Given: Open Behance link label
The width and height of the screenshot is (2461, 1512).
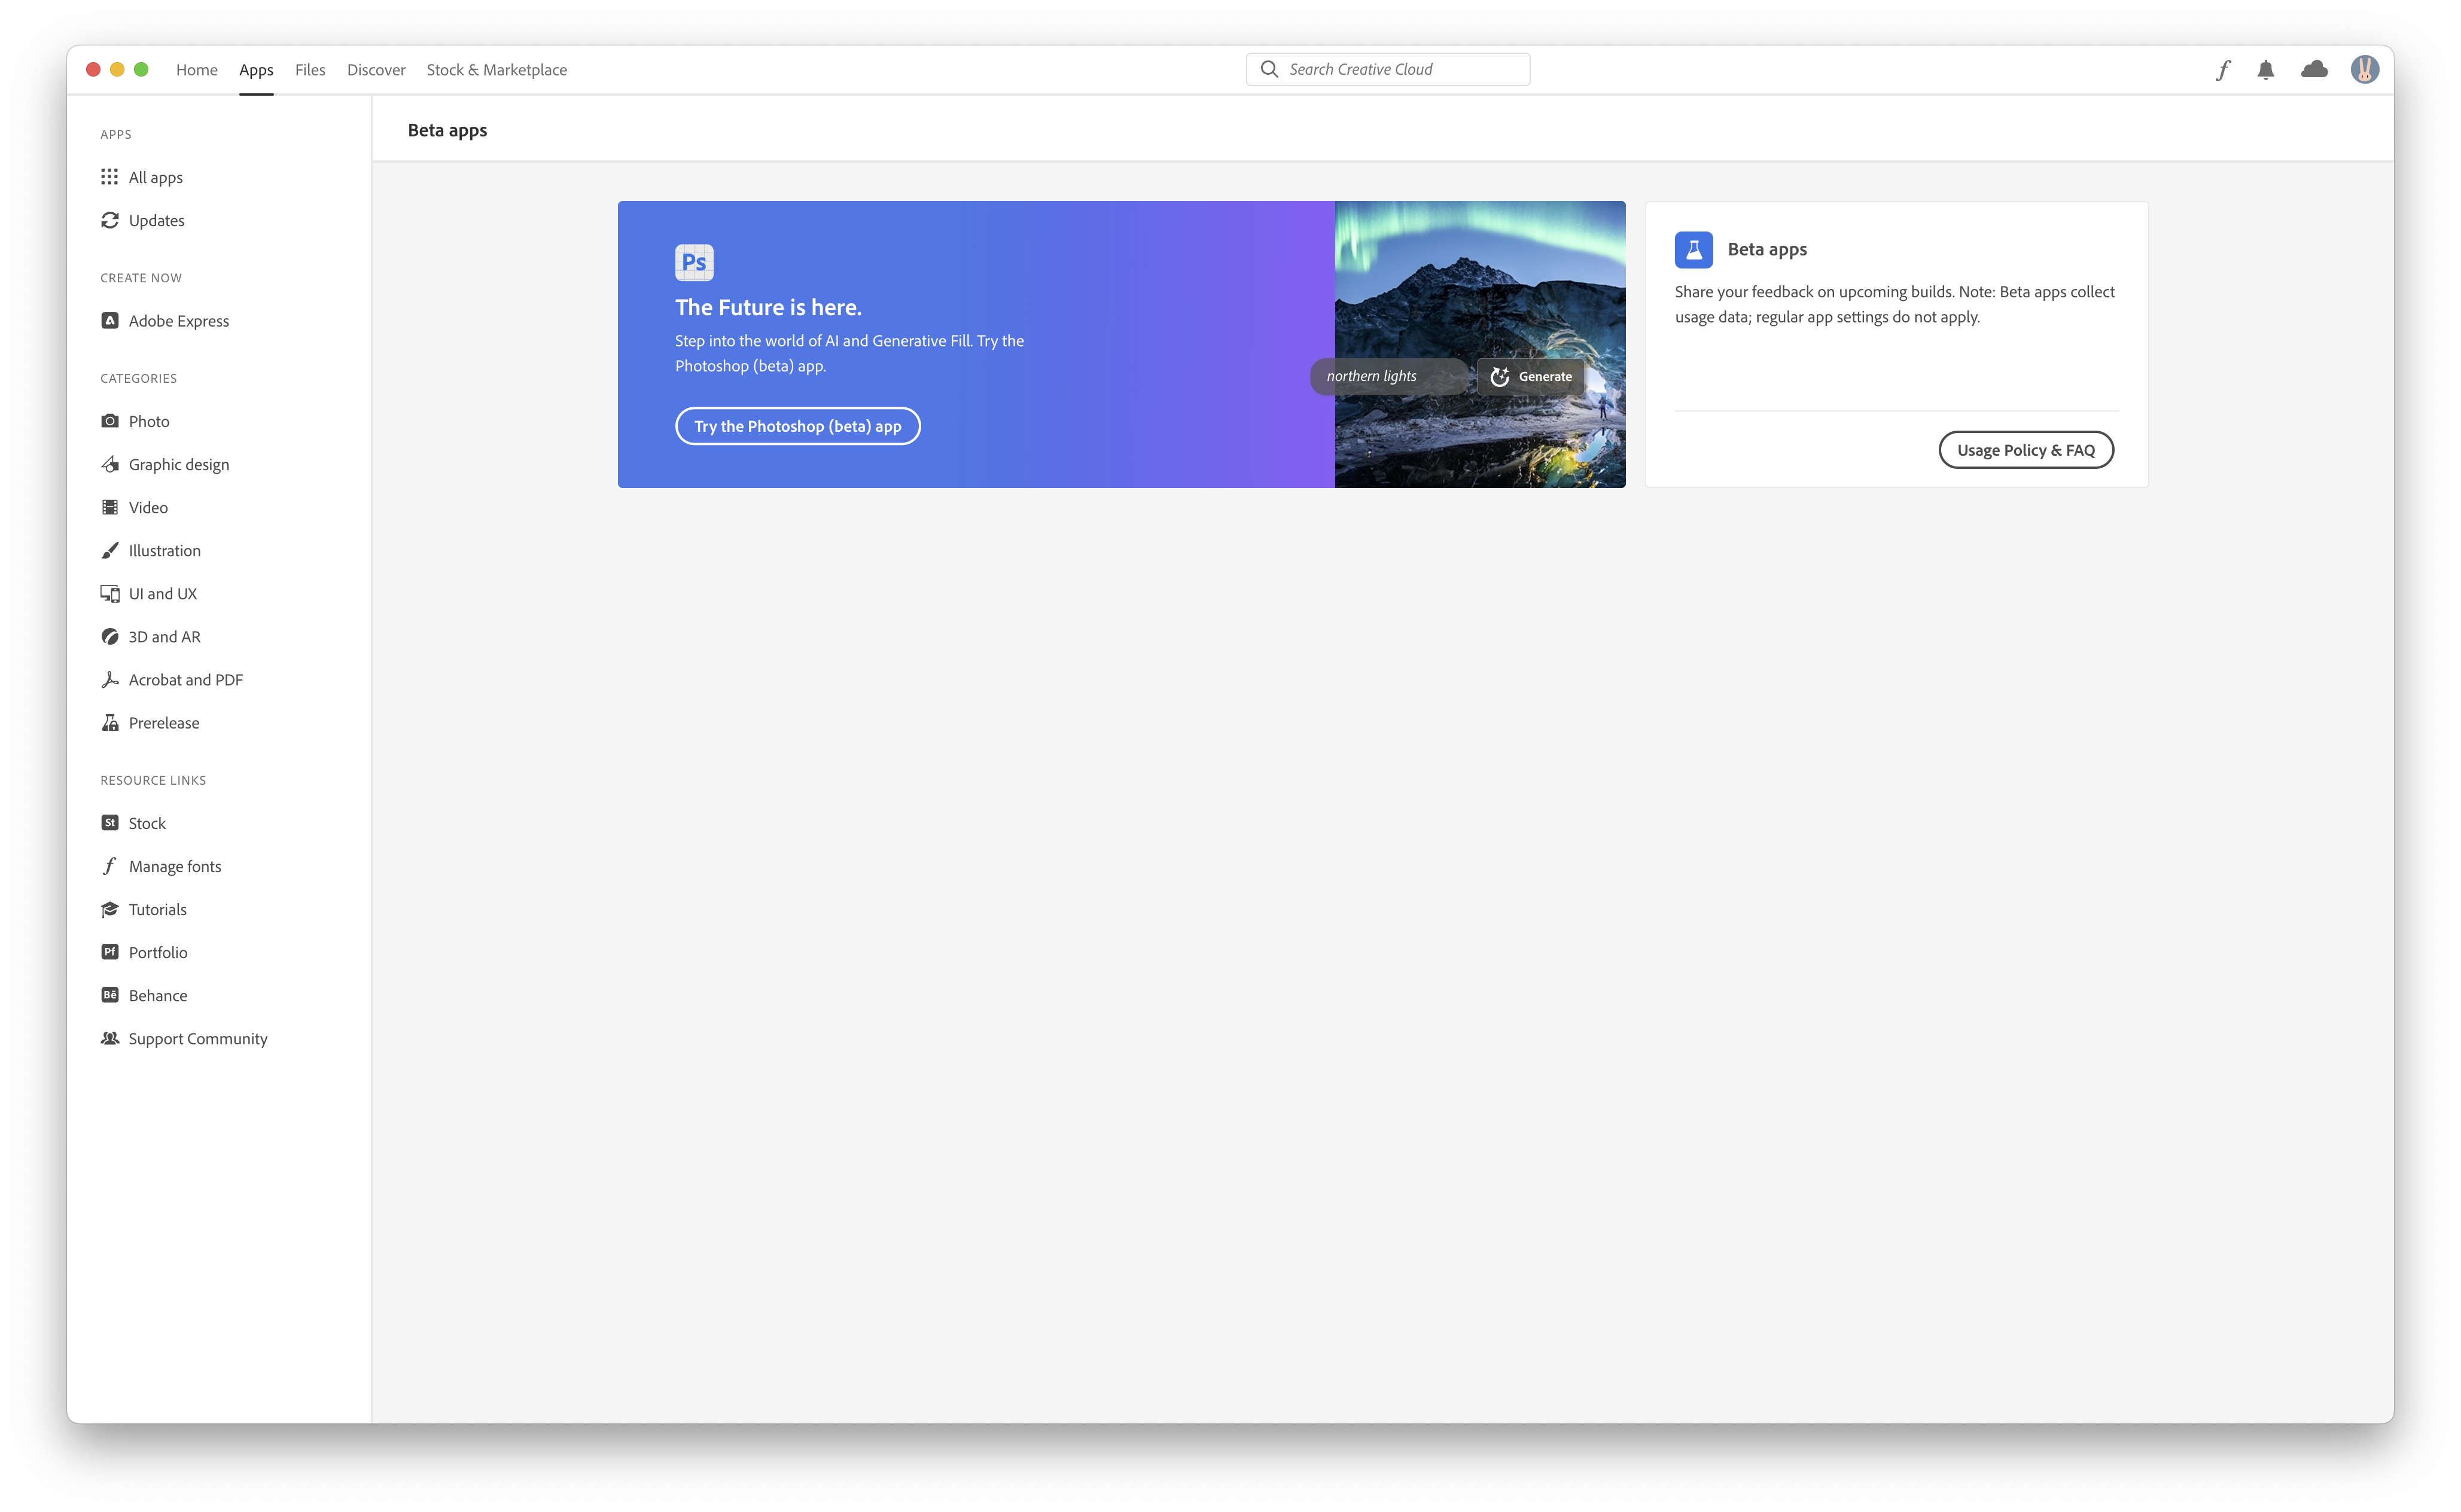Looking at the screenshot, I should click(x=158, y=995).
